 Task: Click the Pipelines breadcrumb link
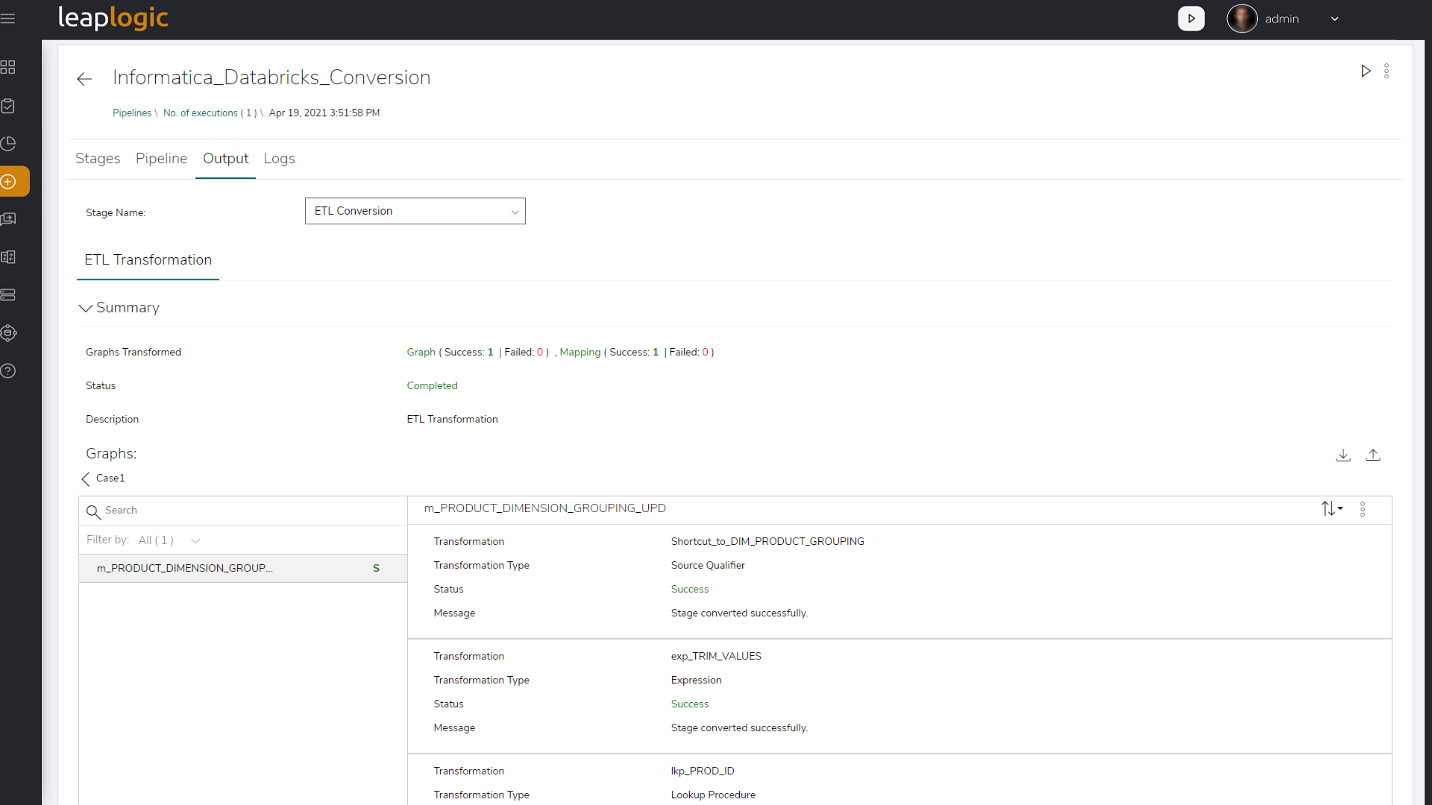[x=132, y=113]
